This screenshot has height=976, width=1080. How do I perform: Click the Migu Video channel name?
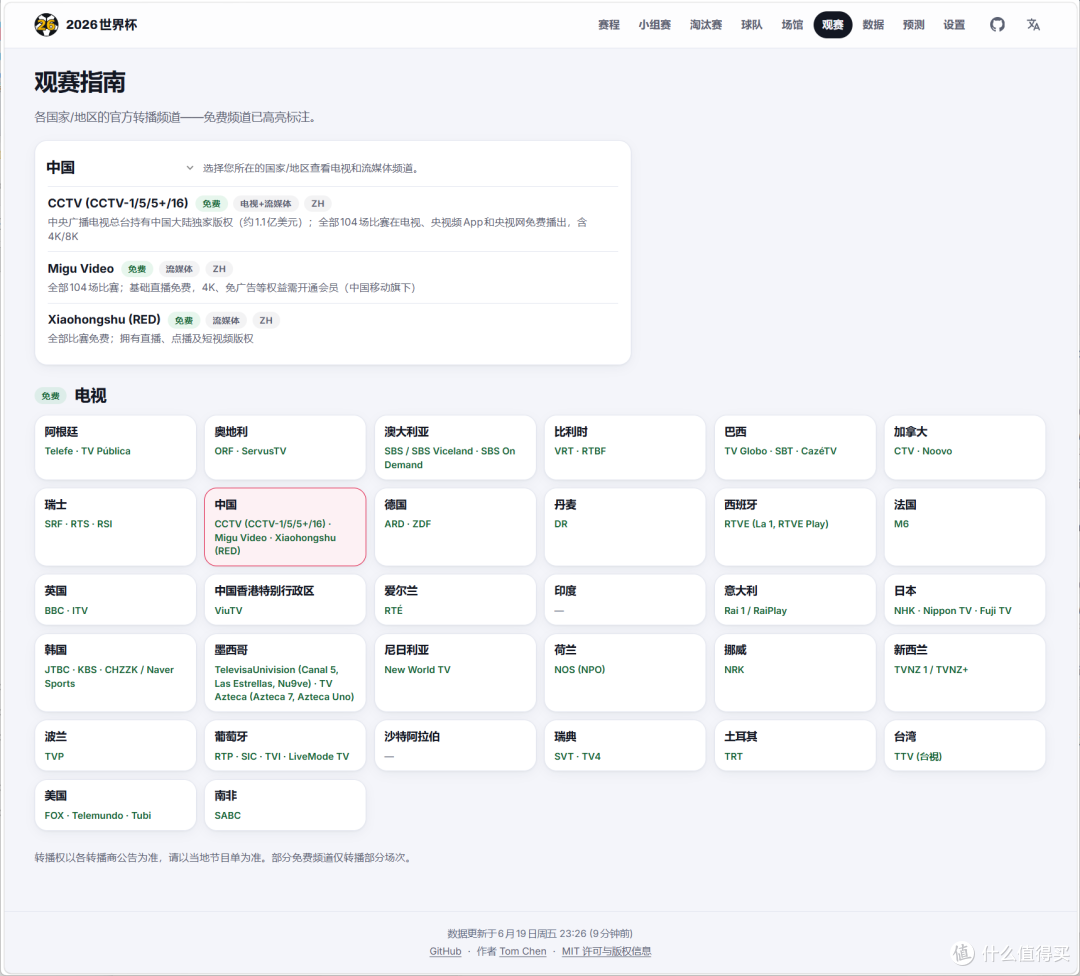[81, 269]
